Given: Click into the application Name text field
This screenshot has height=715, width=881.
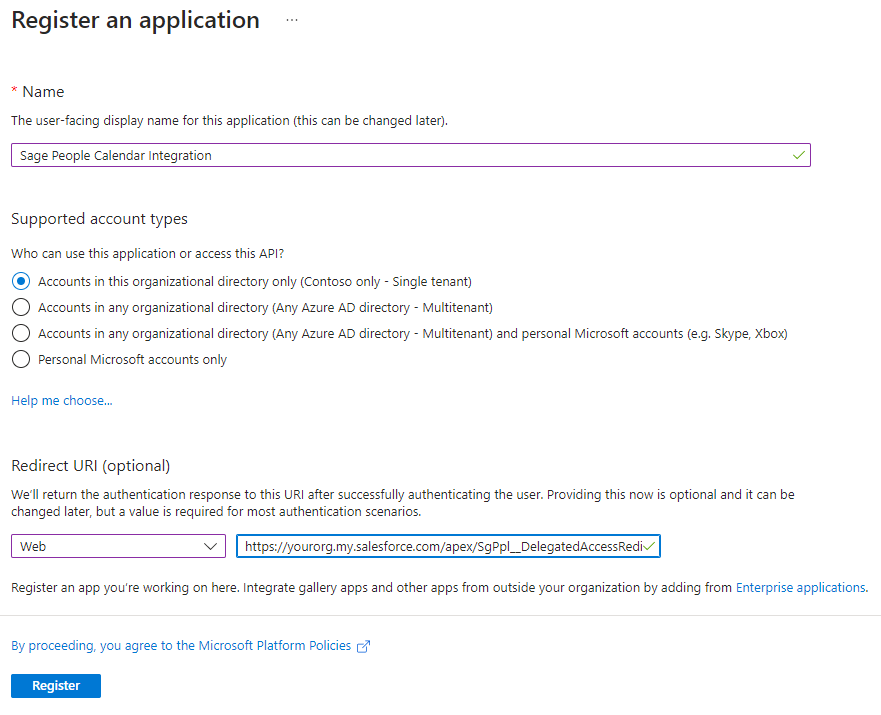Looking at the screenshot, I should coord(400,155).
